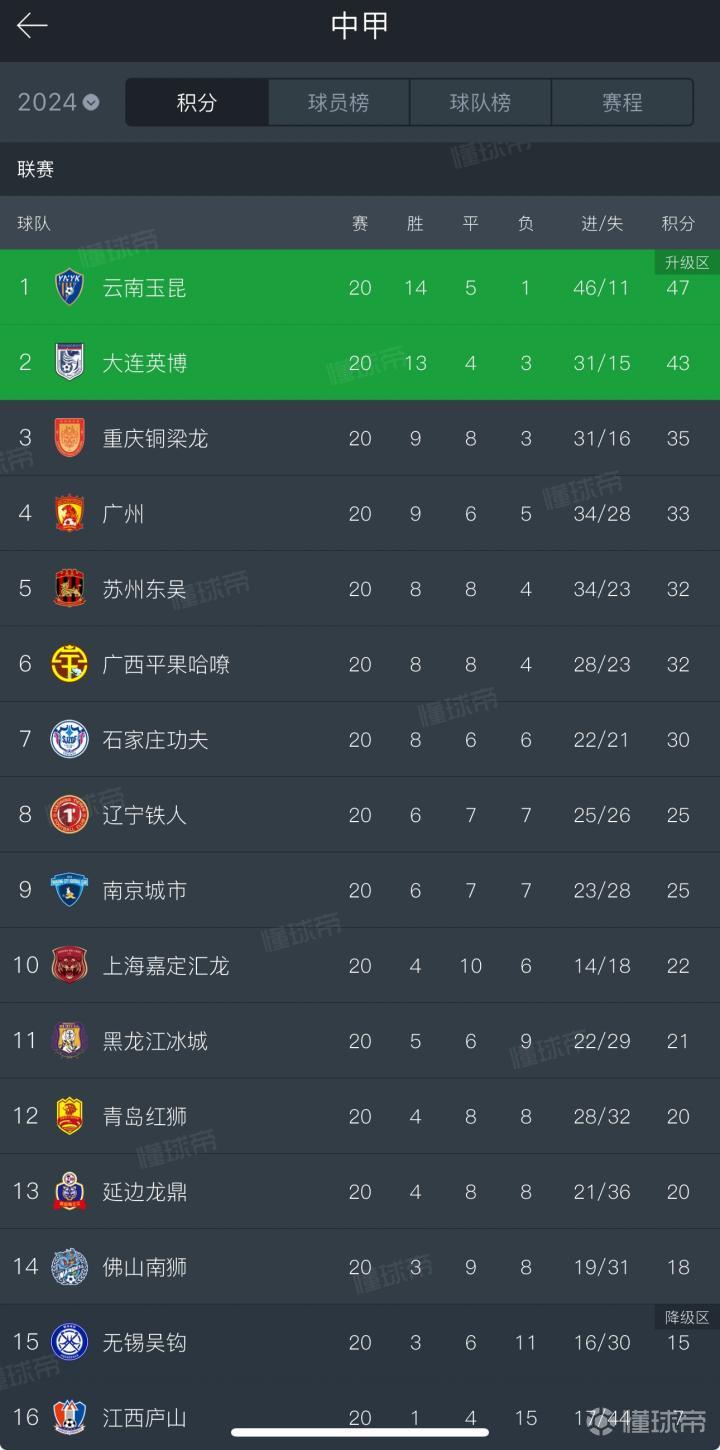Open the 2024 season dropdown
Image resolution: width=720 pixels, height=1450 pixels.
[x=58, y=102]
